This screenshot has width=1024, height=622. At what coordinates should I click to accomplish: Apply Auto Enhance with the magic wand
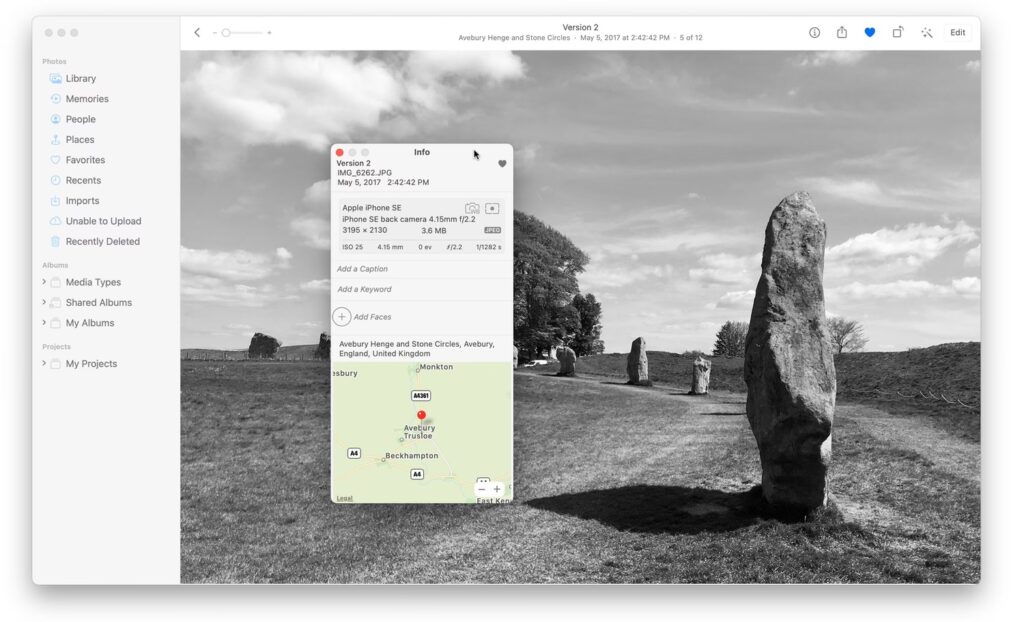[x=927, y=33]
